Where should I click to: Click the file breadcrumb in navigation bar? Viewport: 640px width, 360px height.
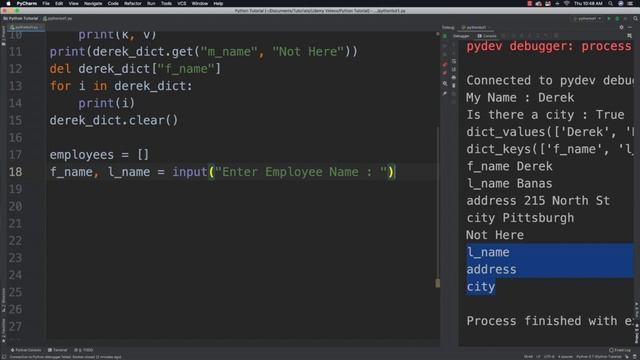coord(58,18)
